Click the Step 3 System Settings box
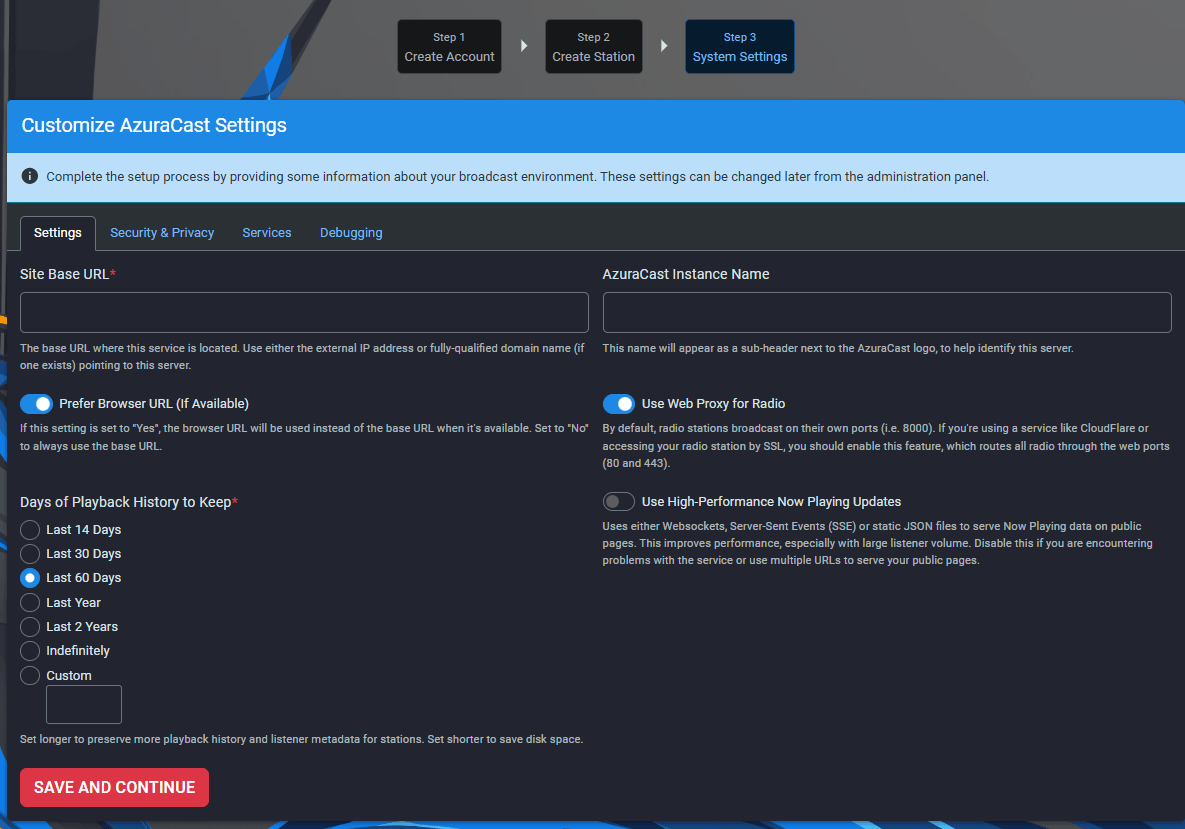 (x=739, y=47)
